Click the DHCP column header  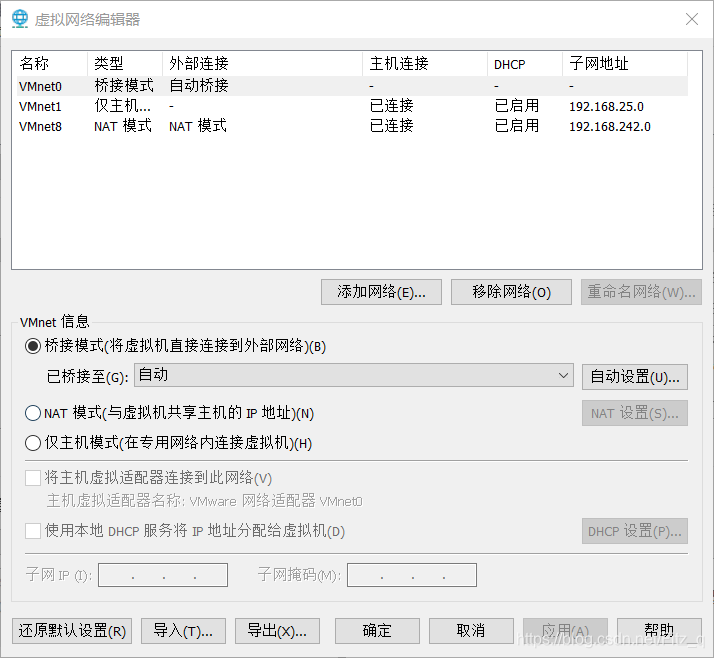pos(525,64)
